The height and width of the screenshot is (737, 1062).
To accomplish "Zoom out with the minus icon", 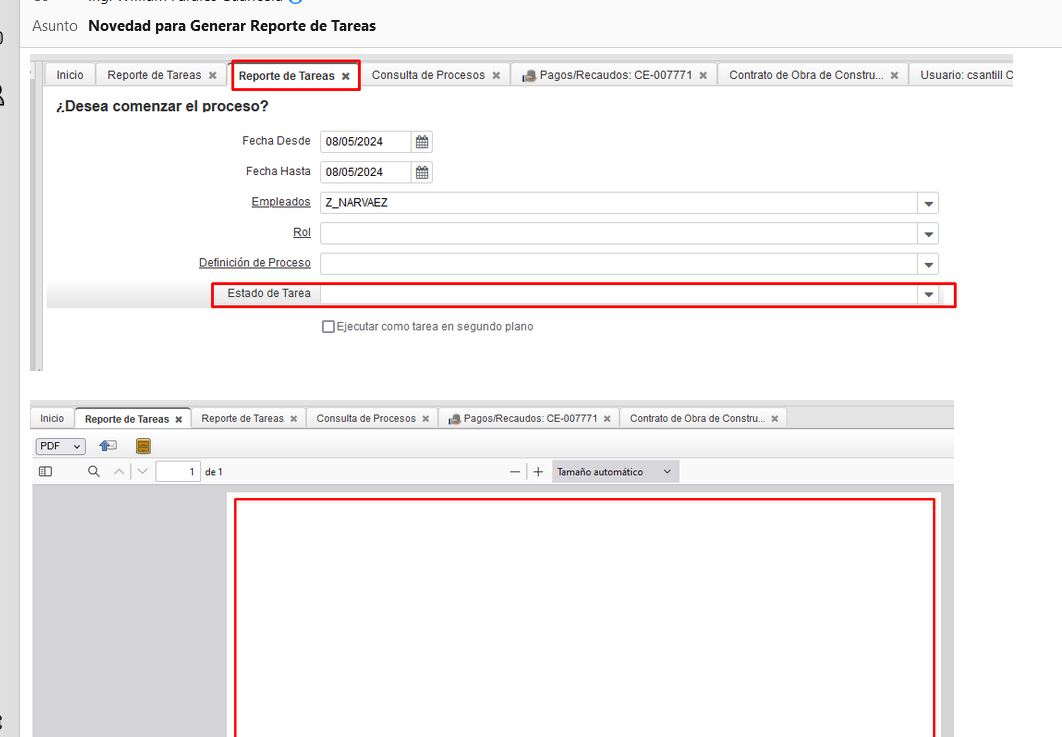I will (x=515, y=472).
